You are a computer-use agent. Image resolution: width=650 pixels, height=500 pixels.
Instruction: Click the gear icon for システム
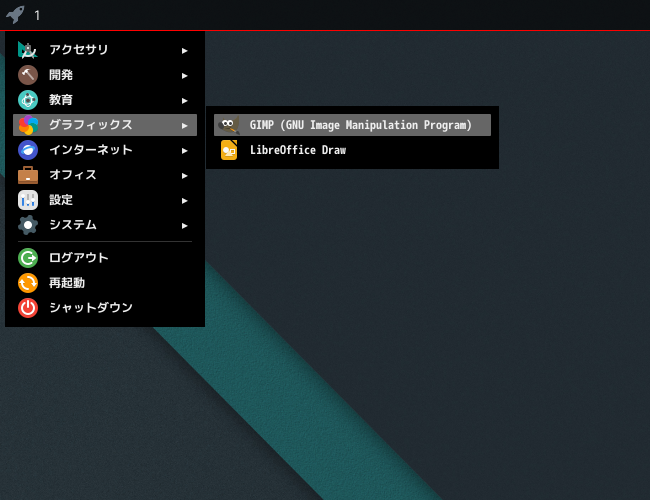coord(28,225)
